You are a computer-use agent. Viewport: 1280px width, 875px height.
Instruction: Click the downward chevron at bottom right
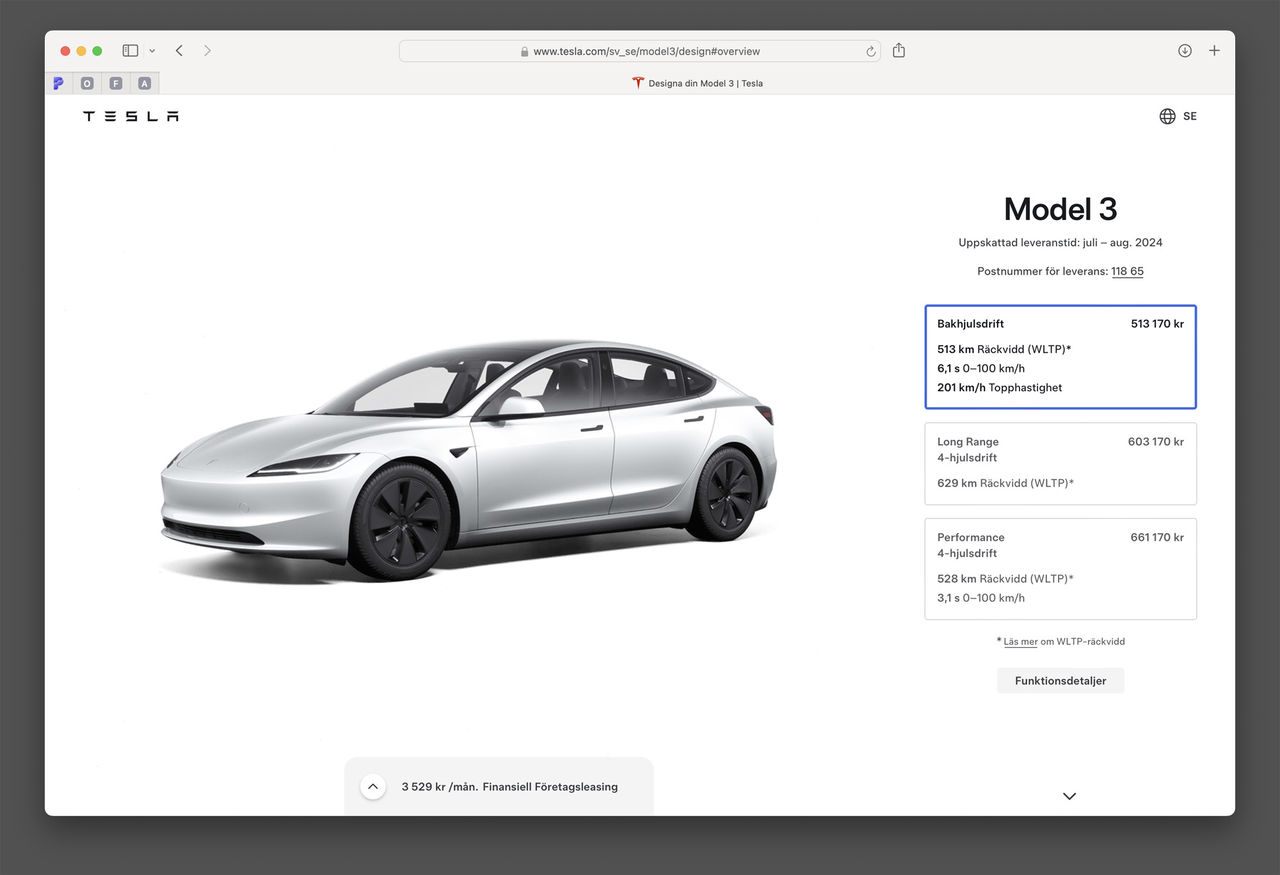[x=1069, y=796]
